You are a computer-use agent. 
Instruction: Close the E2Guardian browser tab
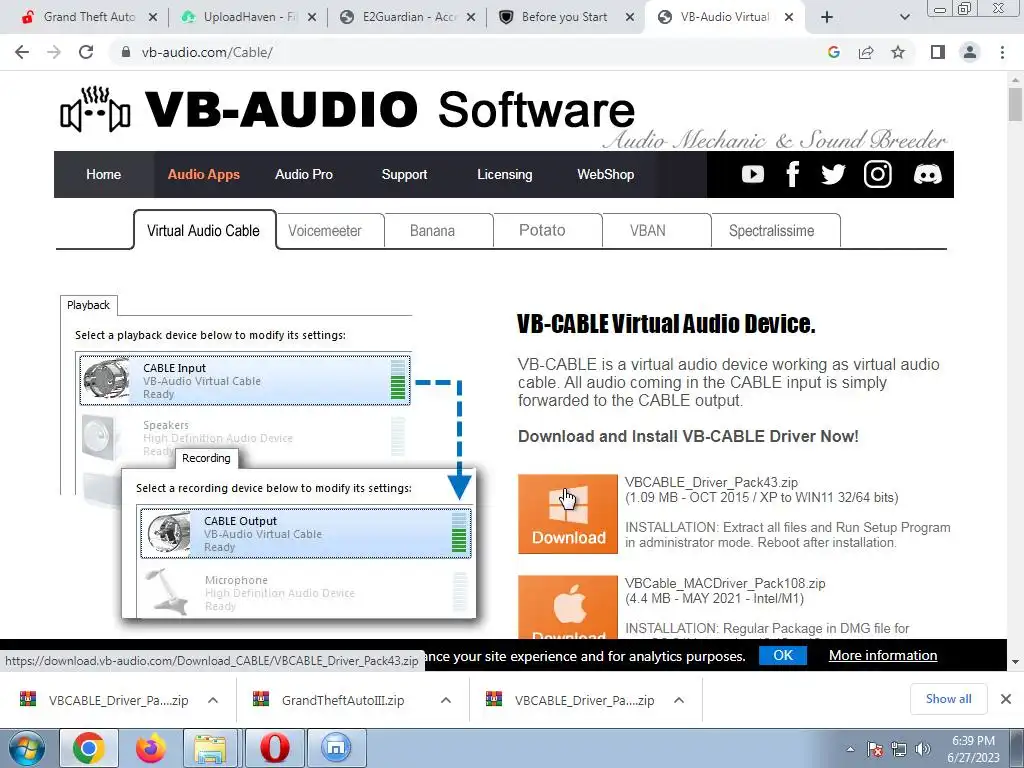pos(472,18)
